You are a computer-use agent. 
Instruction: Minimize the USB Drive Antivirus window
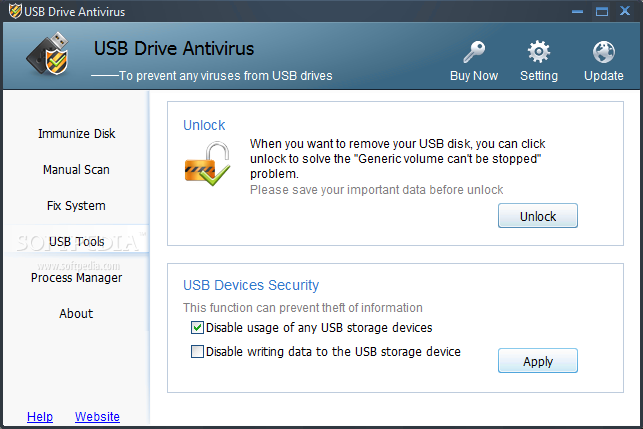point(577,11)
